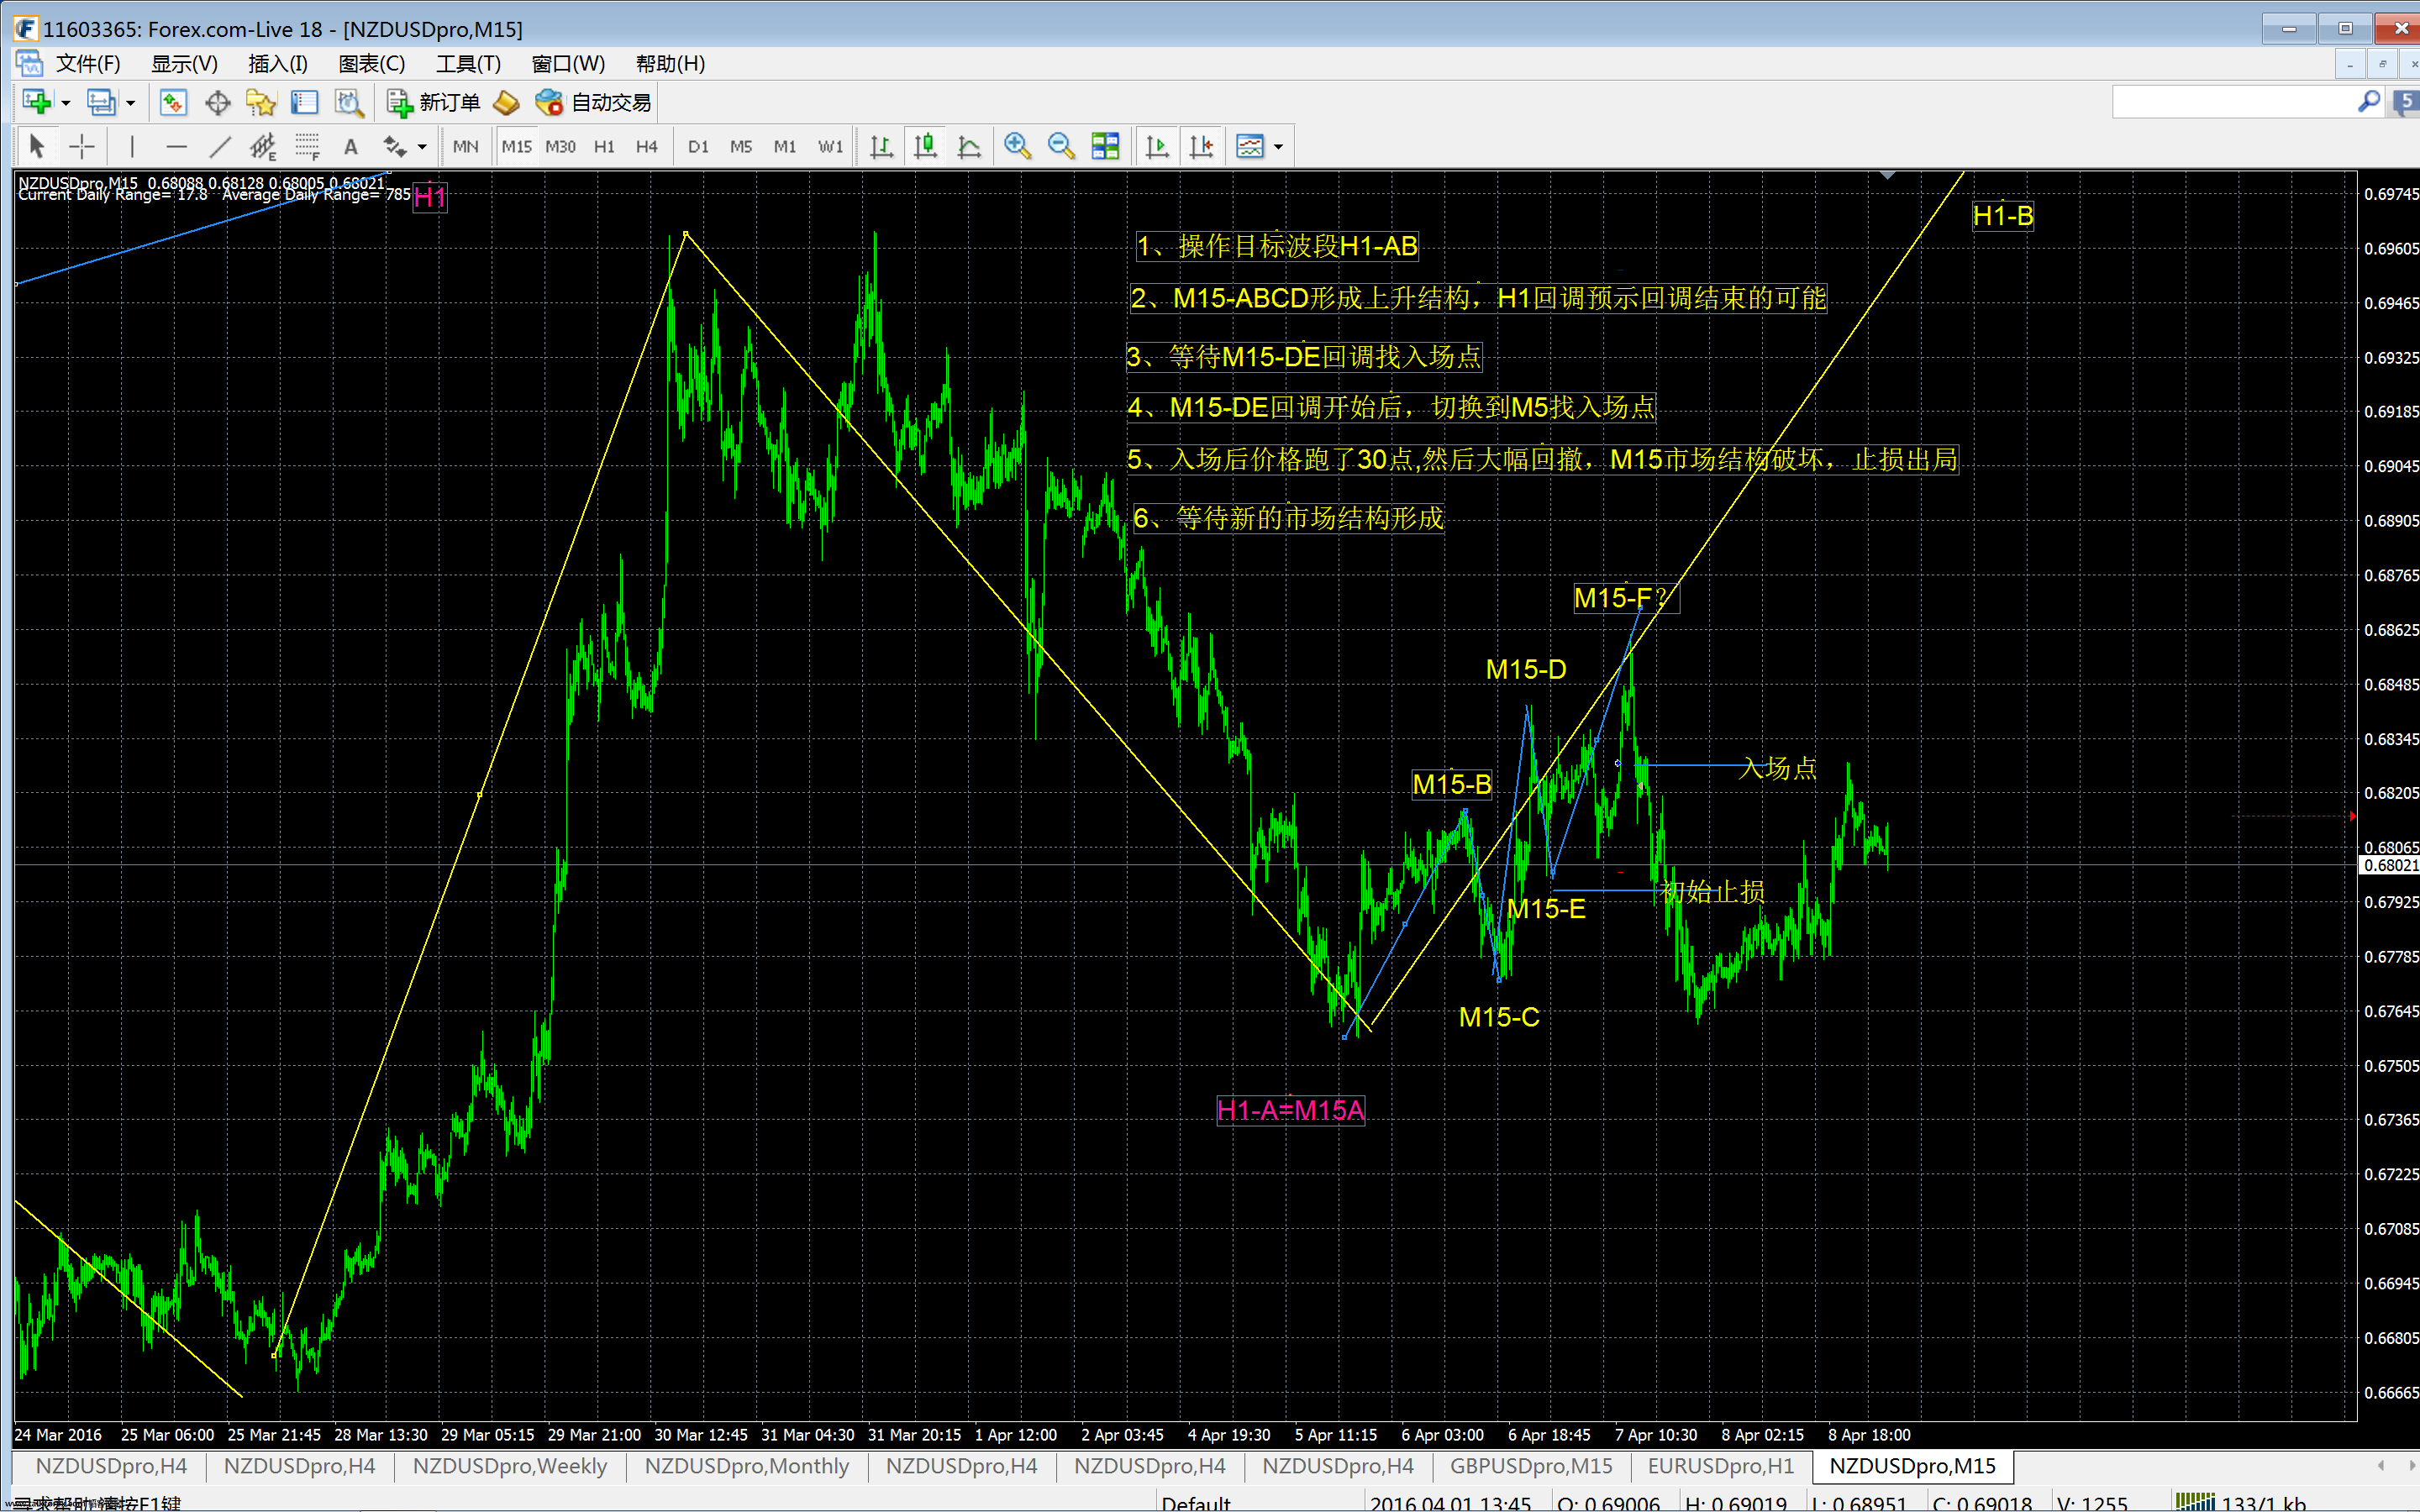2420x1512 pixels.
Task: Open the 工具(T) menu
Action: tap(468, 64)
